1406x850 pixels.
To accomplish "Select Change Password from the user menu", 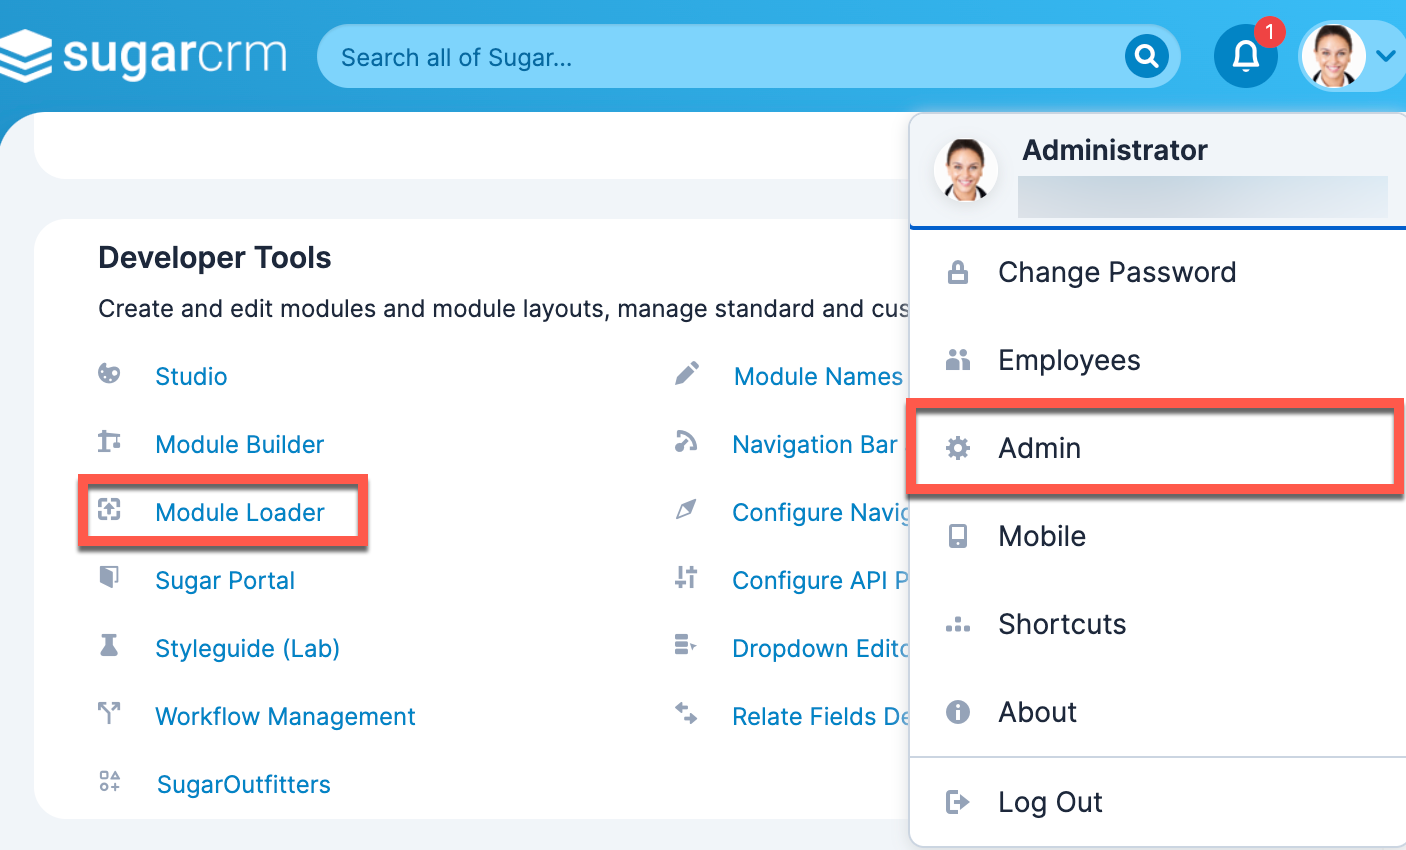I will tap(1158, 272).
